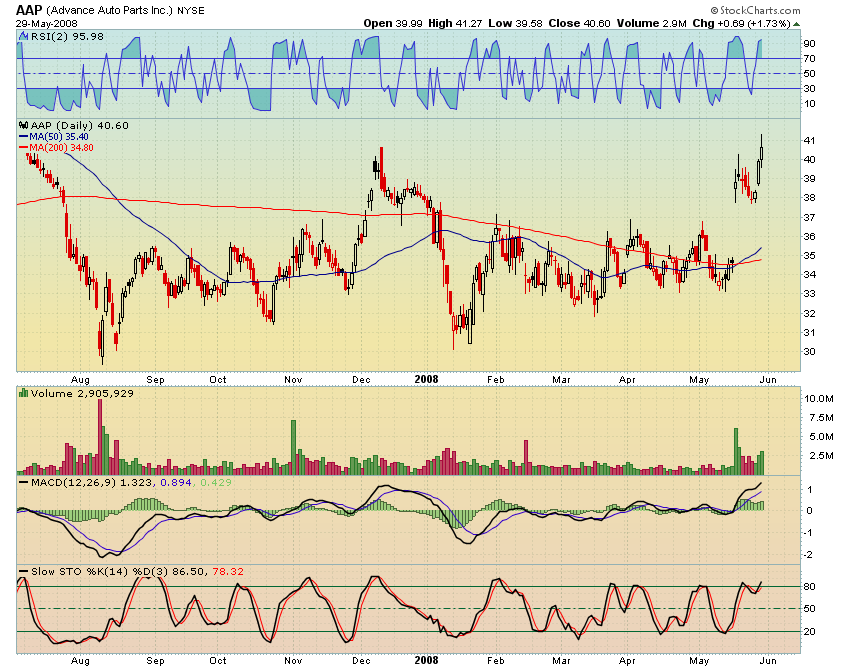Select the Slow STO %K(14) %D(3) label
The height and width of the screenshot is (668, 850).
click(x=99, y=571)
